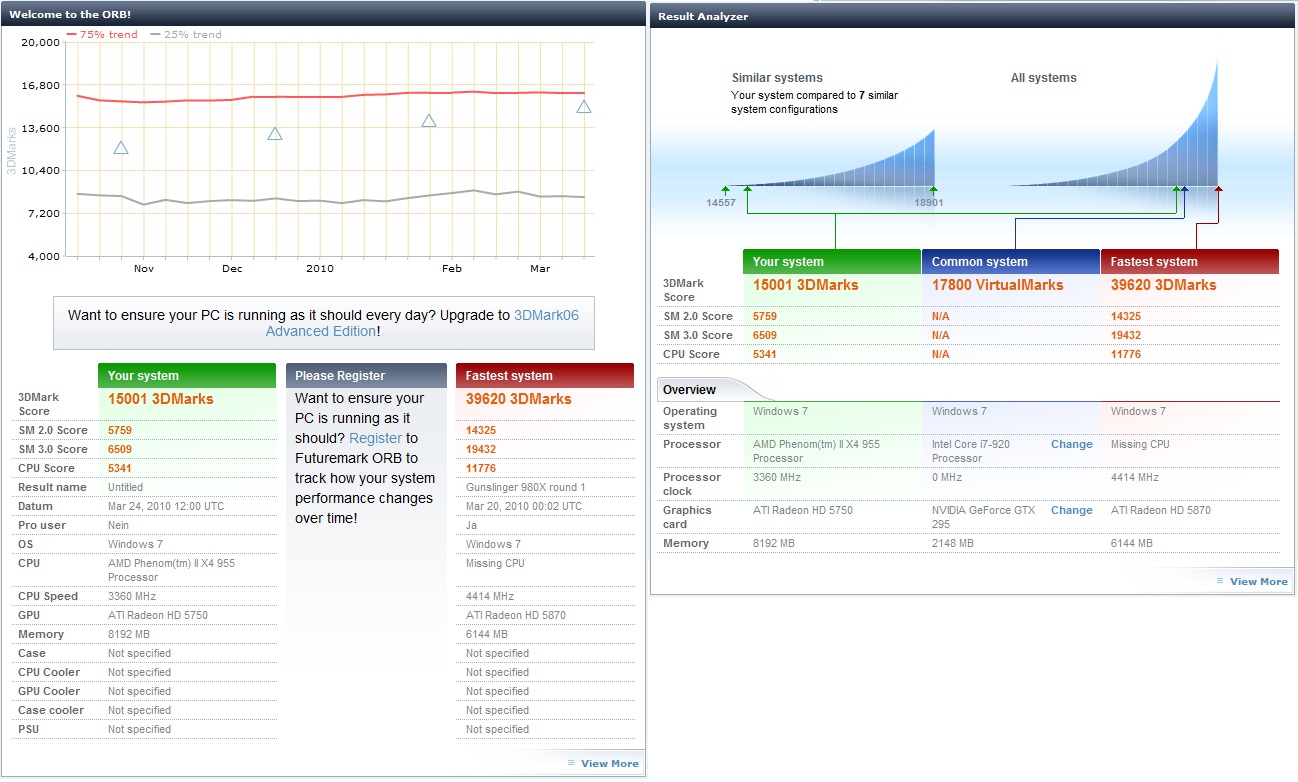Click the Pro user value Nein
Image resolution: width=1298 pixels, height=782 pixels.
point(119,525)
